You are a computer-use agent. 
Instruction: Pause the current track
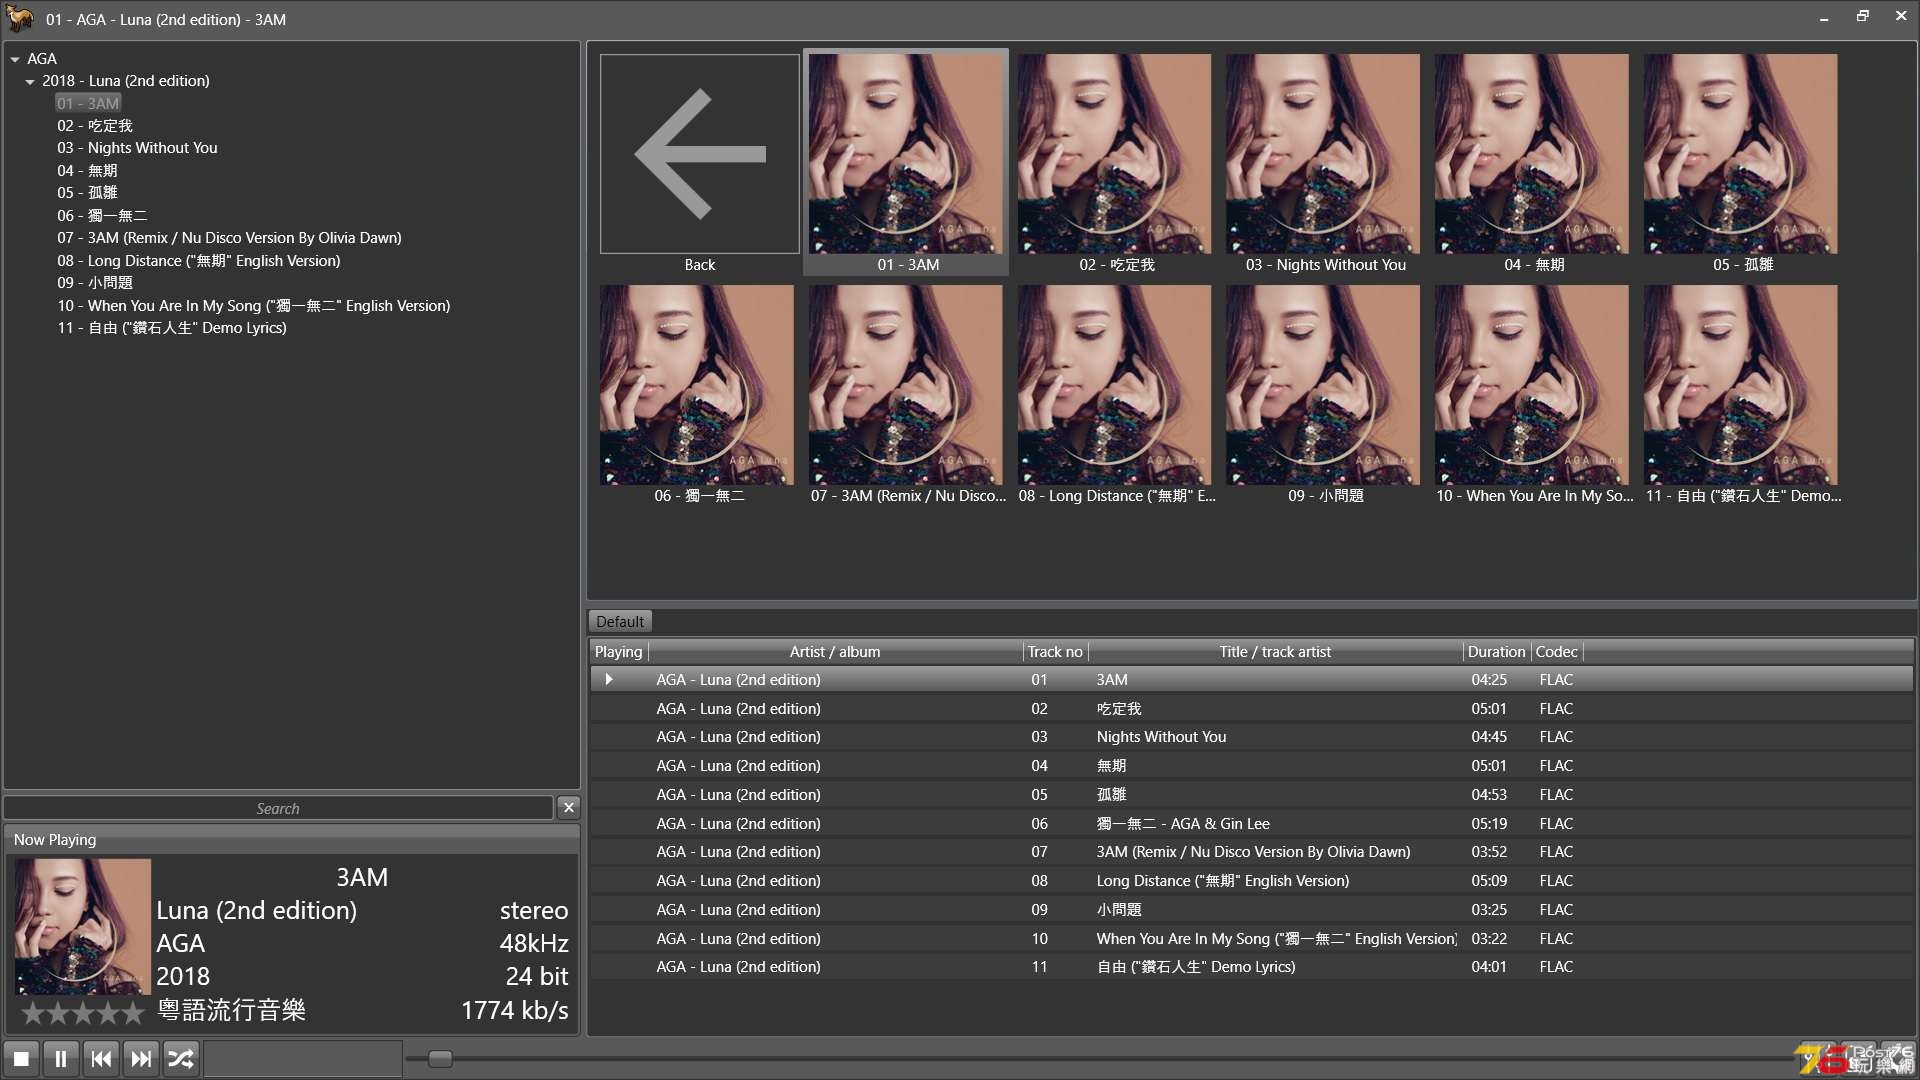(60, 1058)
